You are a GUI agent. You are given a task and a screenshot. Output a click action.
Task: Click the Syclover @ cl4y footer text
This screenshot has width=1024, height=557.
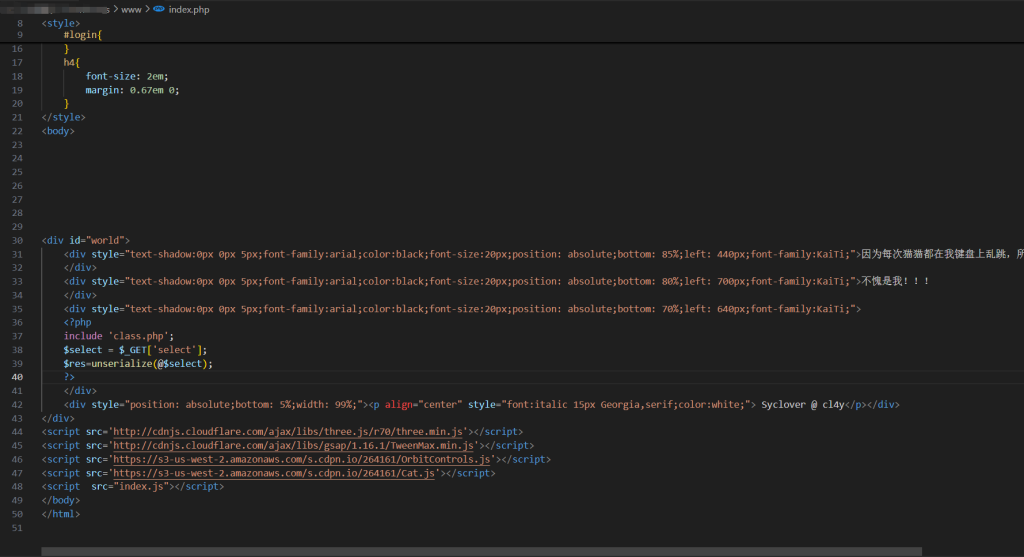[x=803, y=404]
